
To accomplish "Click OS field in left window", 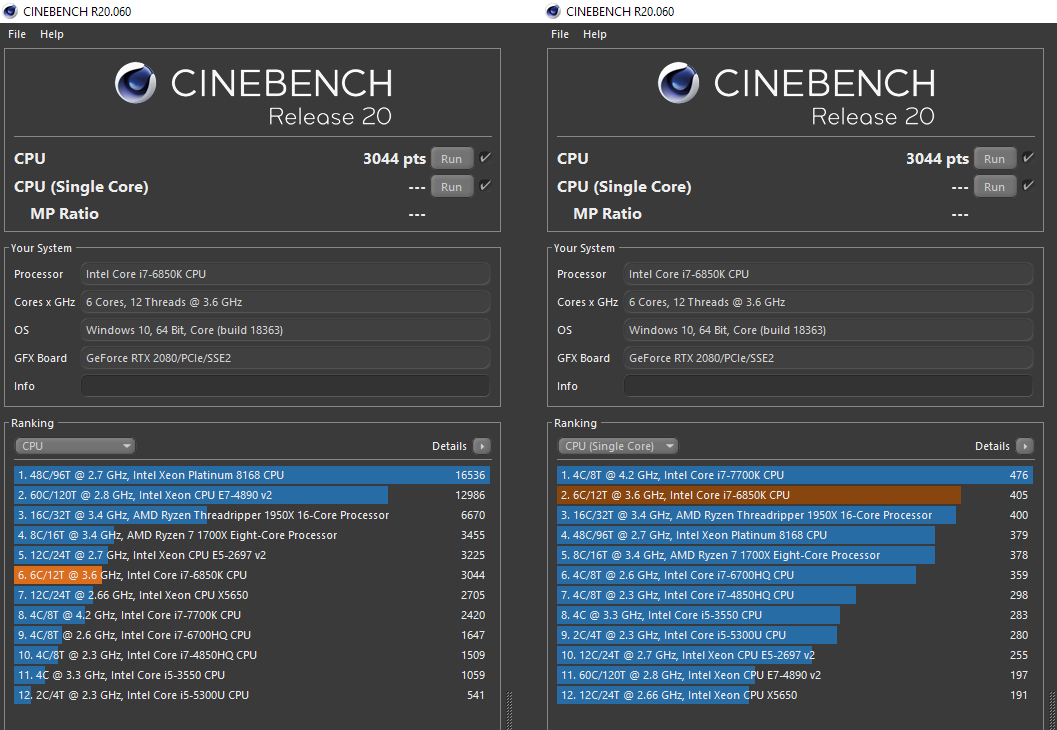I will point(285,330).
